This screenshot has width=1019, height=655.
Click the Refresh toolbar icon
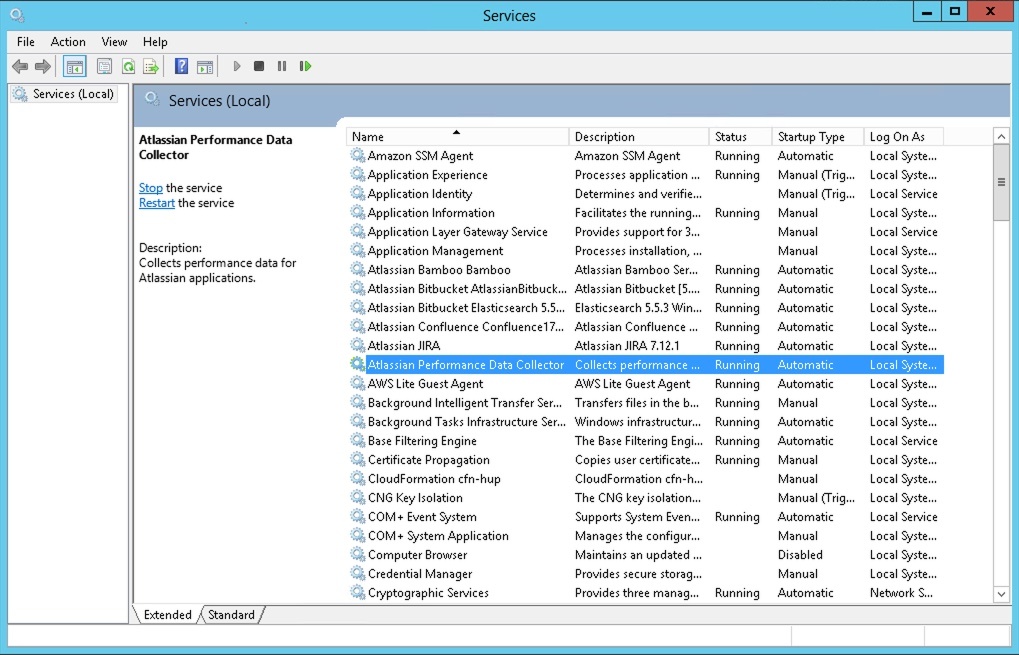[x=128, y=66]
